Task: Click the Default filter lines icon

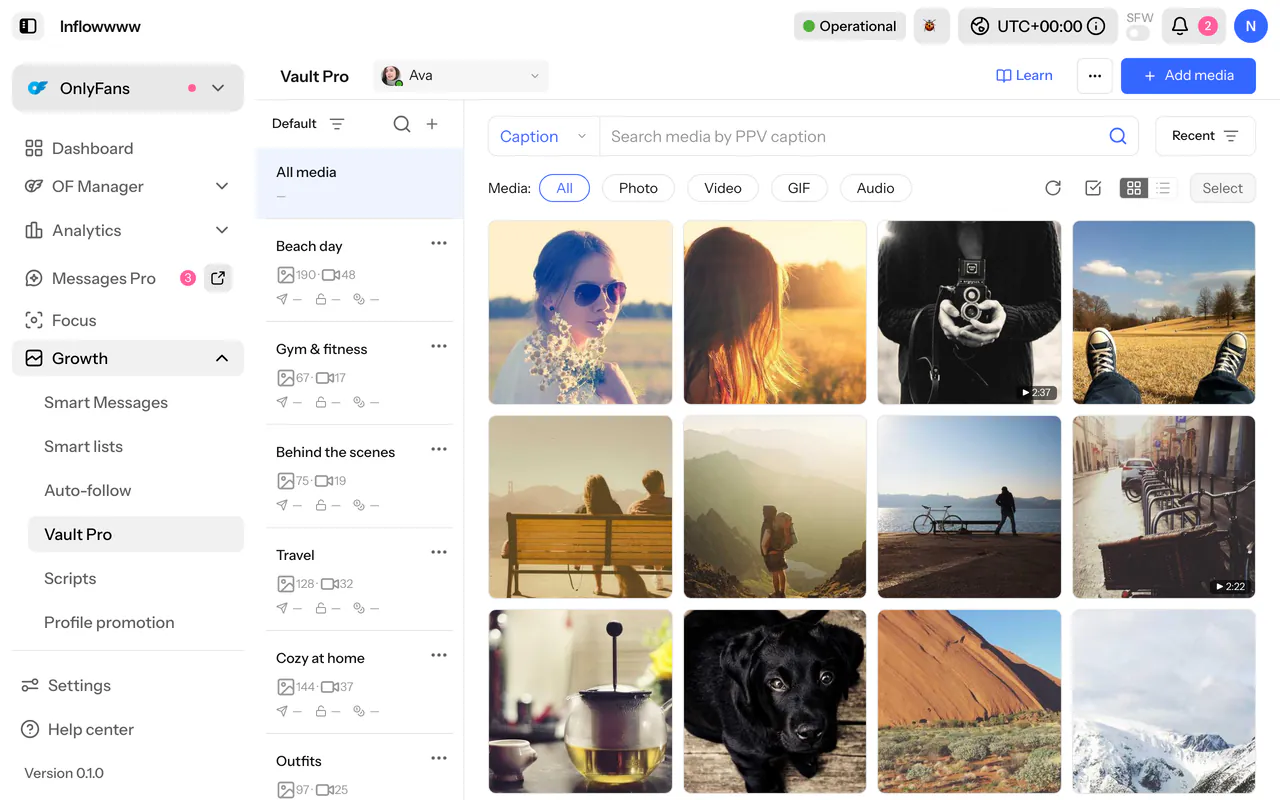Action: tap(337, 124)
